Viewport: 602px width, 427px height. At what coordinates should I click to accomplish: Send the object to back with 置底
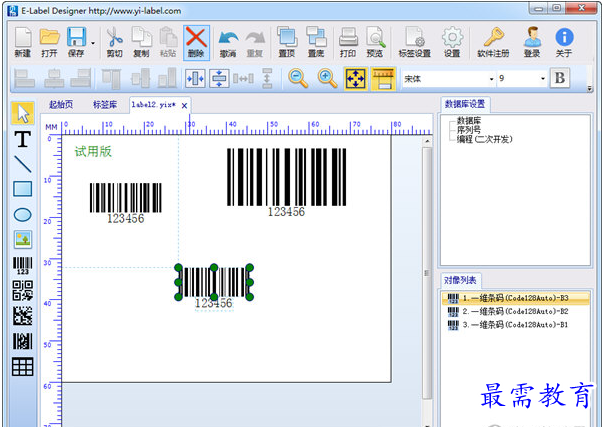316,42
